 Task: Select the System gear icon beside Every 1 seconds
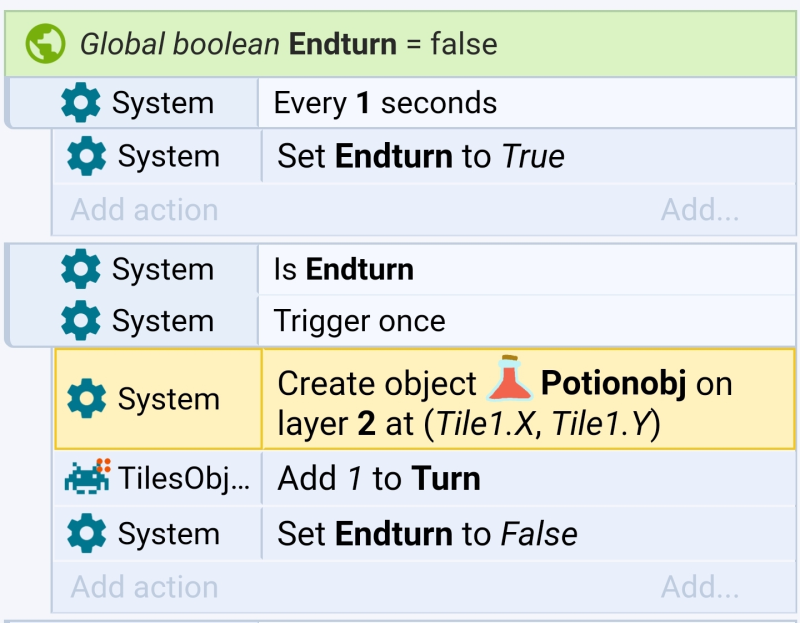(x=81, y=103)
